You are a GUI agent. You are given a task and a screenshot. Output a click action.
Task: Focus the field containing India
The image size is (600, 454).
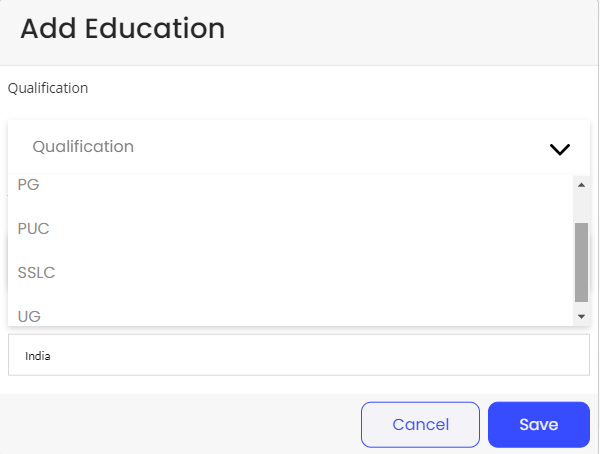coord(298,355)
